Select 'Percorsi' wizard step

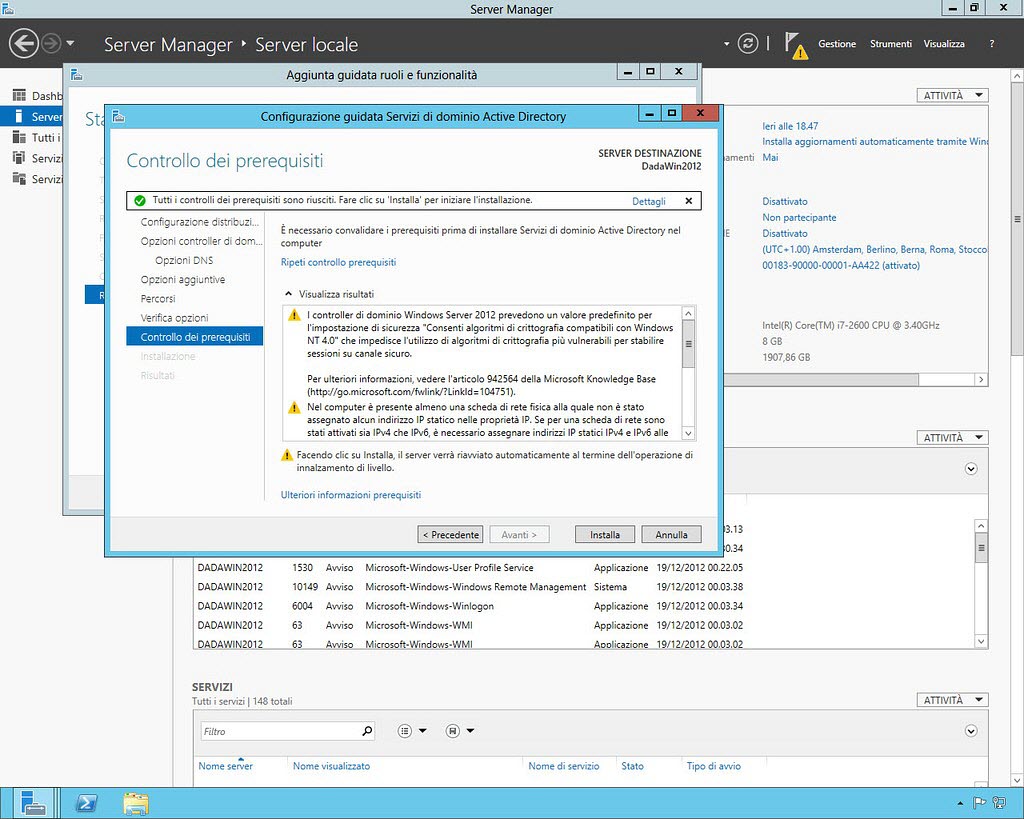click(158, 298)
